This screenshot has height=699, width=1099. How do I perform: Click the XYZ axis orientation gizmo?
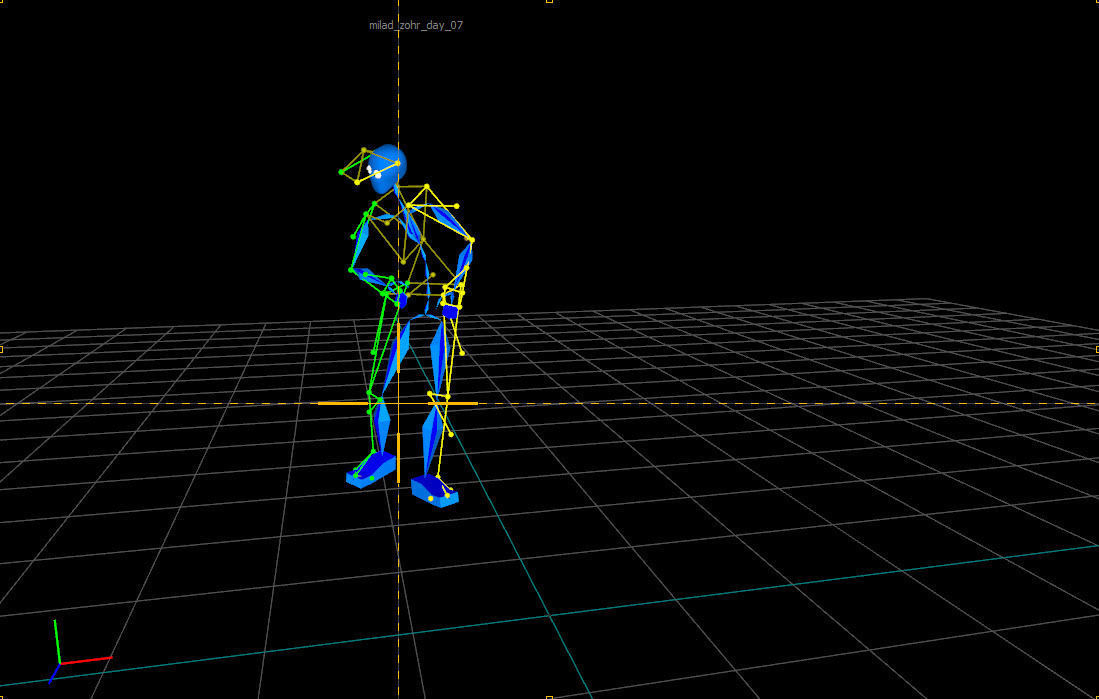click(x=80, y=651)
